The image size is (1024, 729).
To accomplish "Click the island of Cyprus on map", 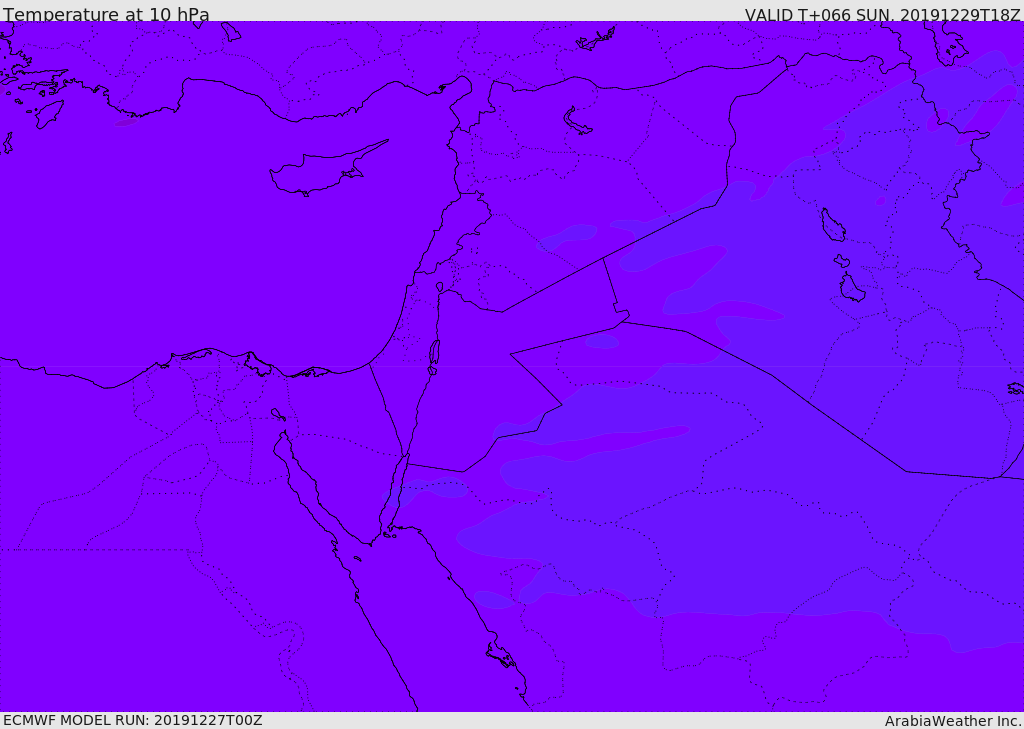I will click(x=327, y=169).
